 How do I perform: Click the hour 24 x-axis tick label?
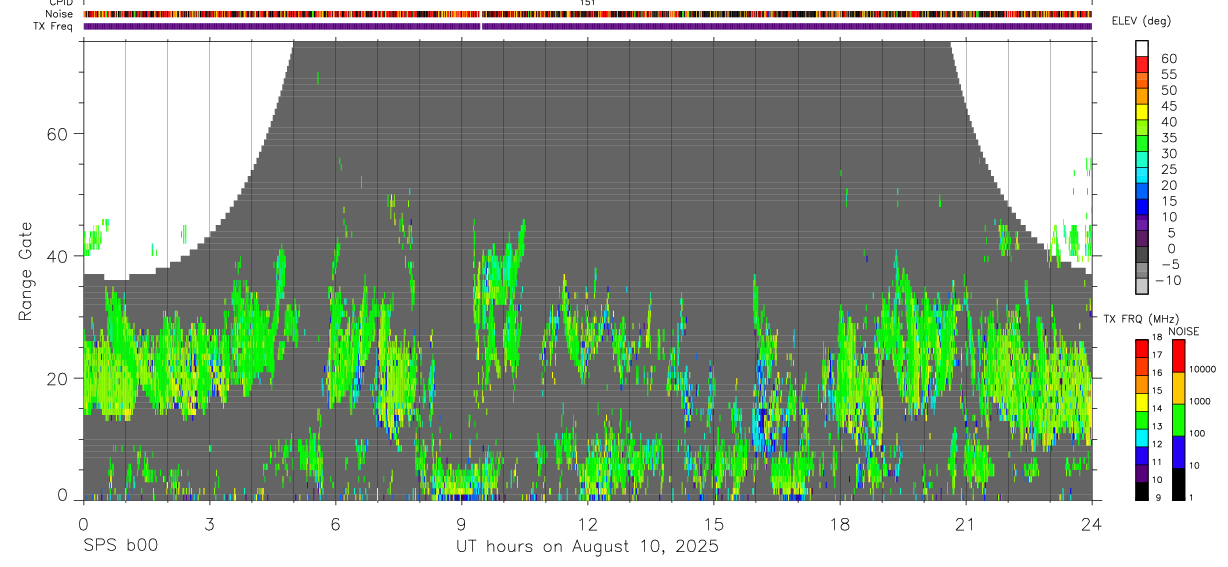[1092, 524]
